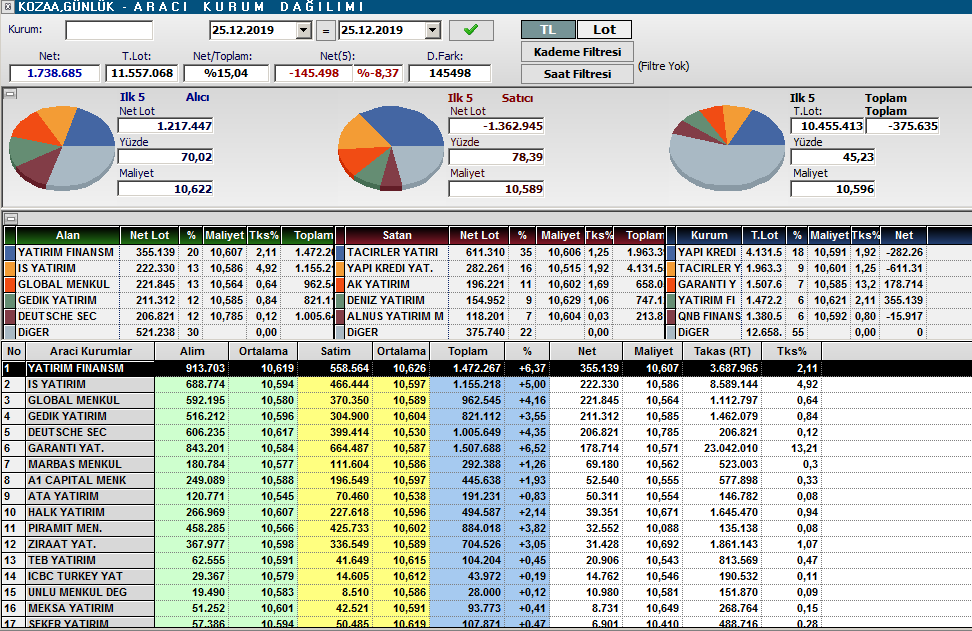Screen dimensions: 972x631
Task: Click the Kurum input field
Action: pos(109,30)
